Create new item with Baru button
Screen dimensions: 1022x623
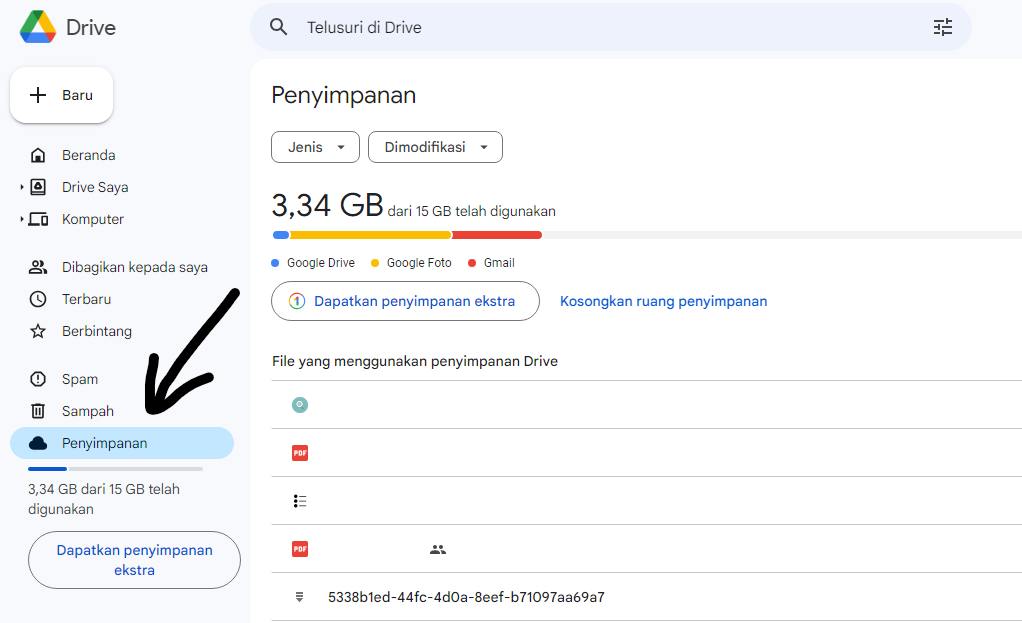point(61,95)
